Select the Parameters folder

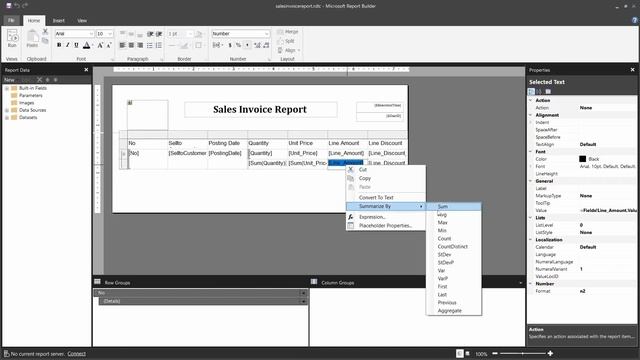[x=27, y=96]
